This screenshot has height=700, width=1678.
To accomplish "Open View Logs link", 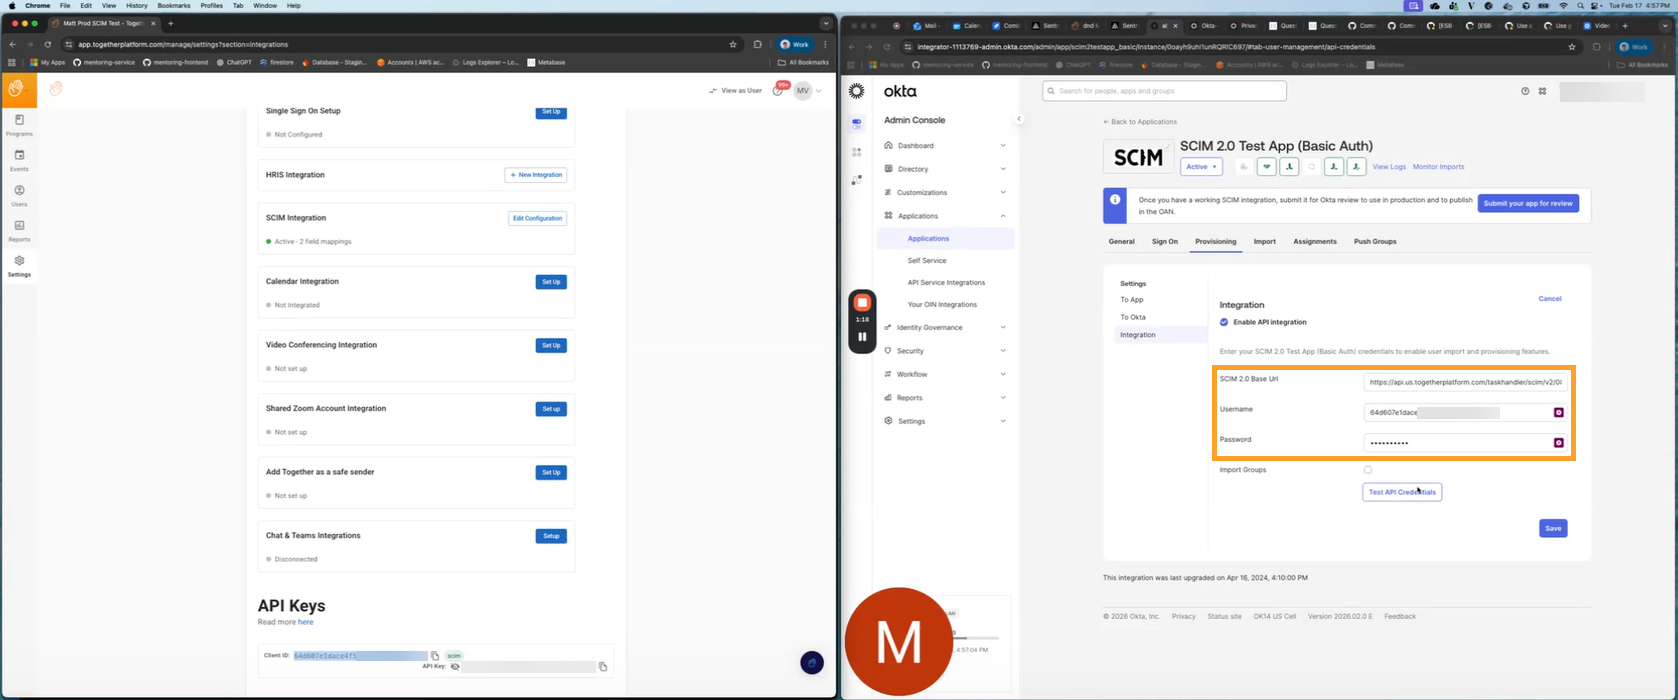I will pos(1389,167).
